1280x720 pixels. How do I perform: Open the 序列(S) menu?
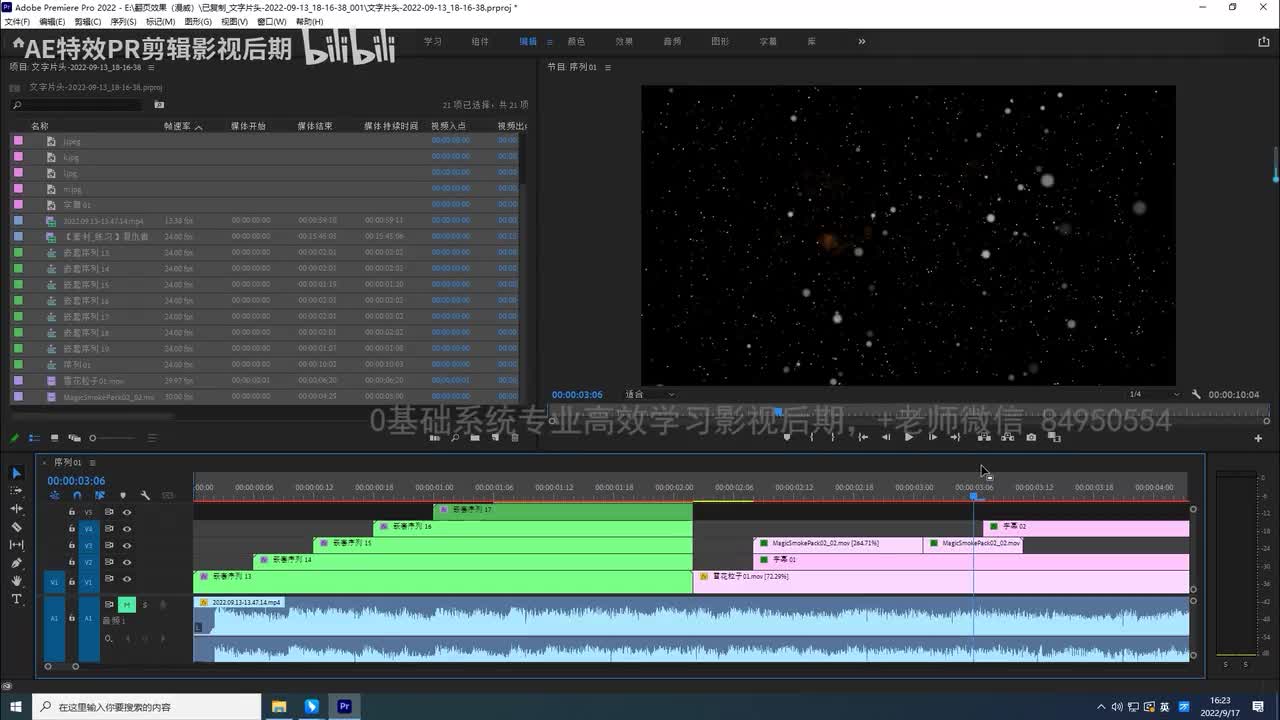[x=123, y=21]
